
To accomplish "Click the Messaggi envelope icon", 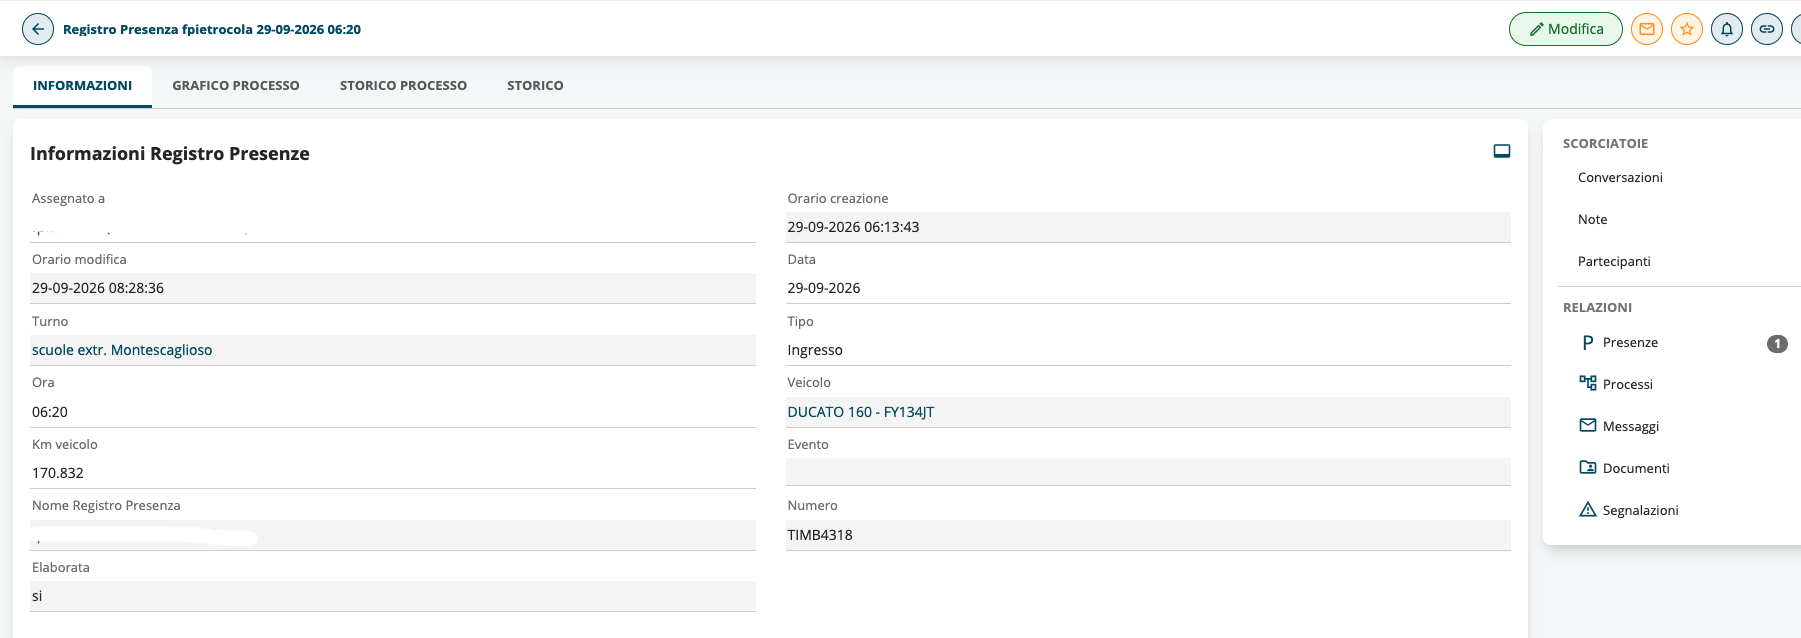I will tap(1588, 425).
